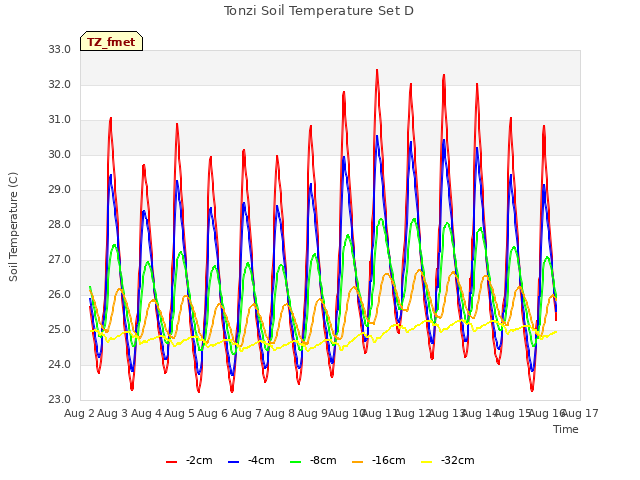The image size is (640, 480).
Task: Click the 23.0 y-axis tick label
Action: coord(60,399)
